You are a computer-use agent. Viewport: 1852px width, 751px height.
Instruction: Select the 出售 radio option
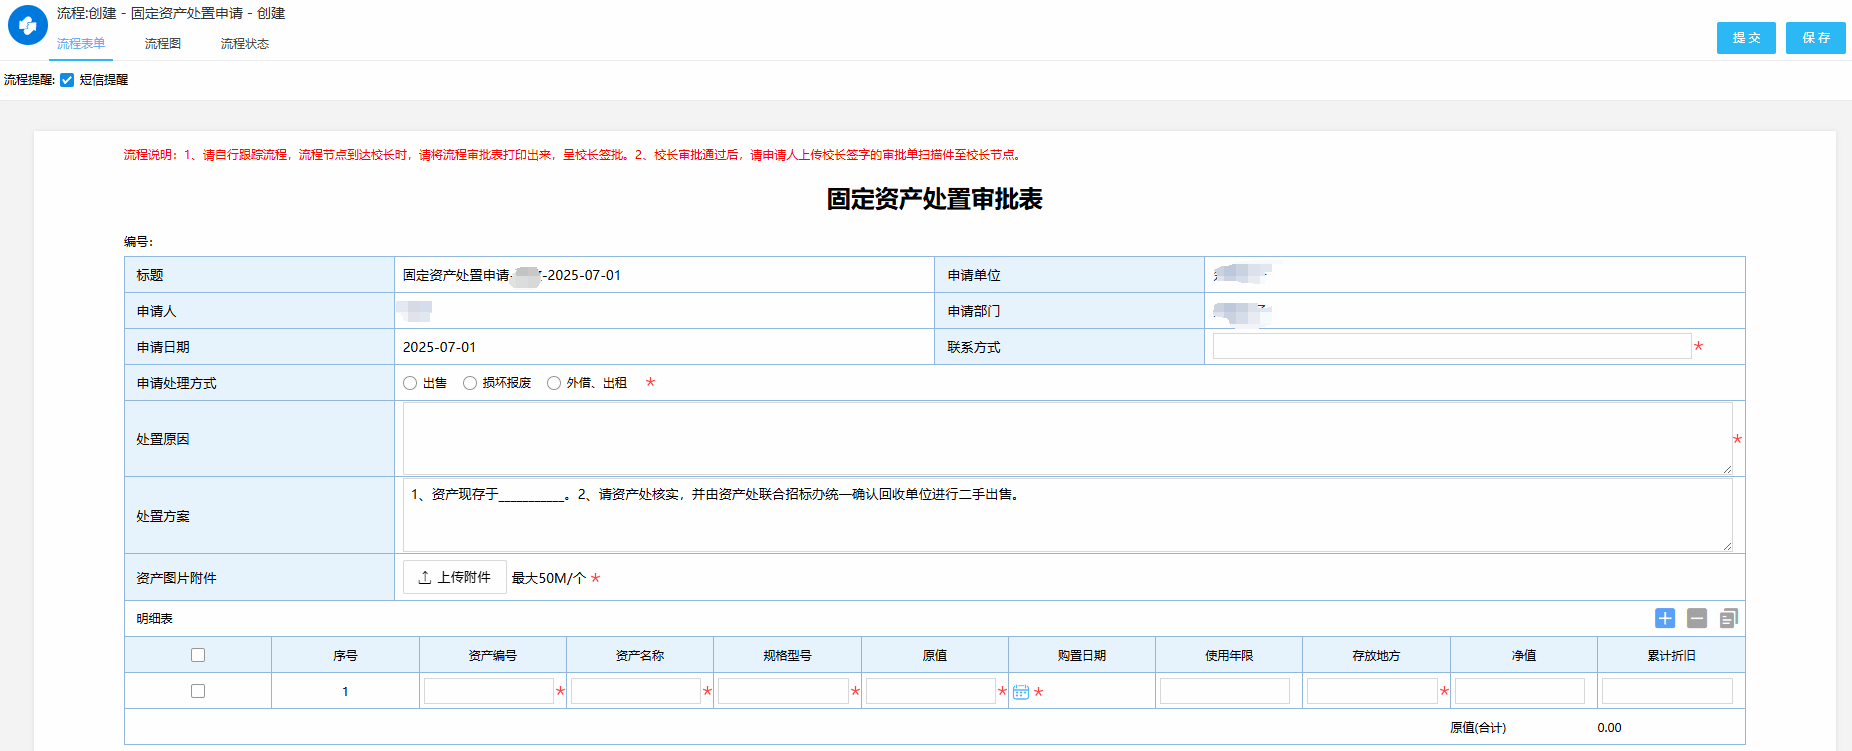coord(410,383)
